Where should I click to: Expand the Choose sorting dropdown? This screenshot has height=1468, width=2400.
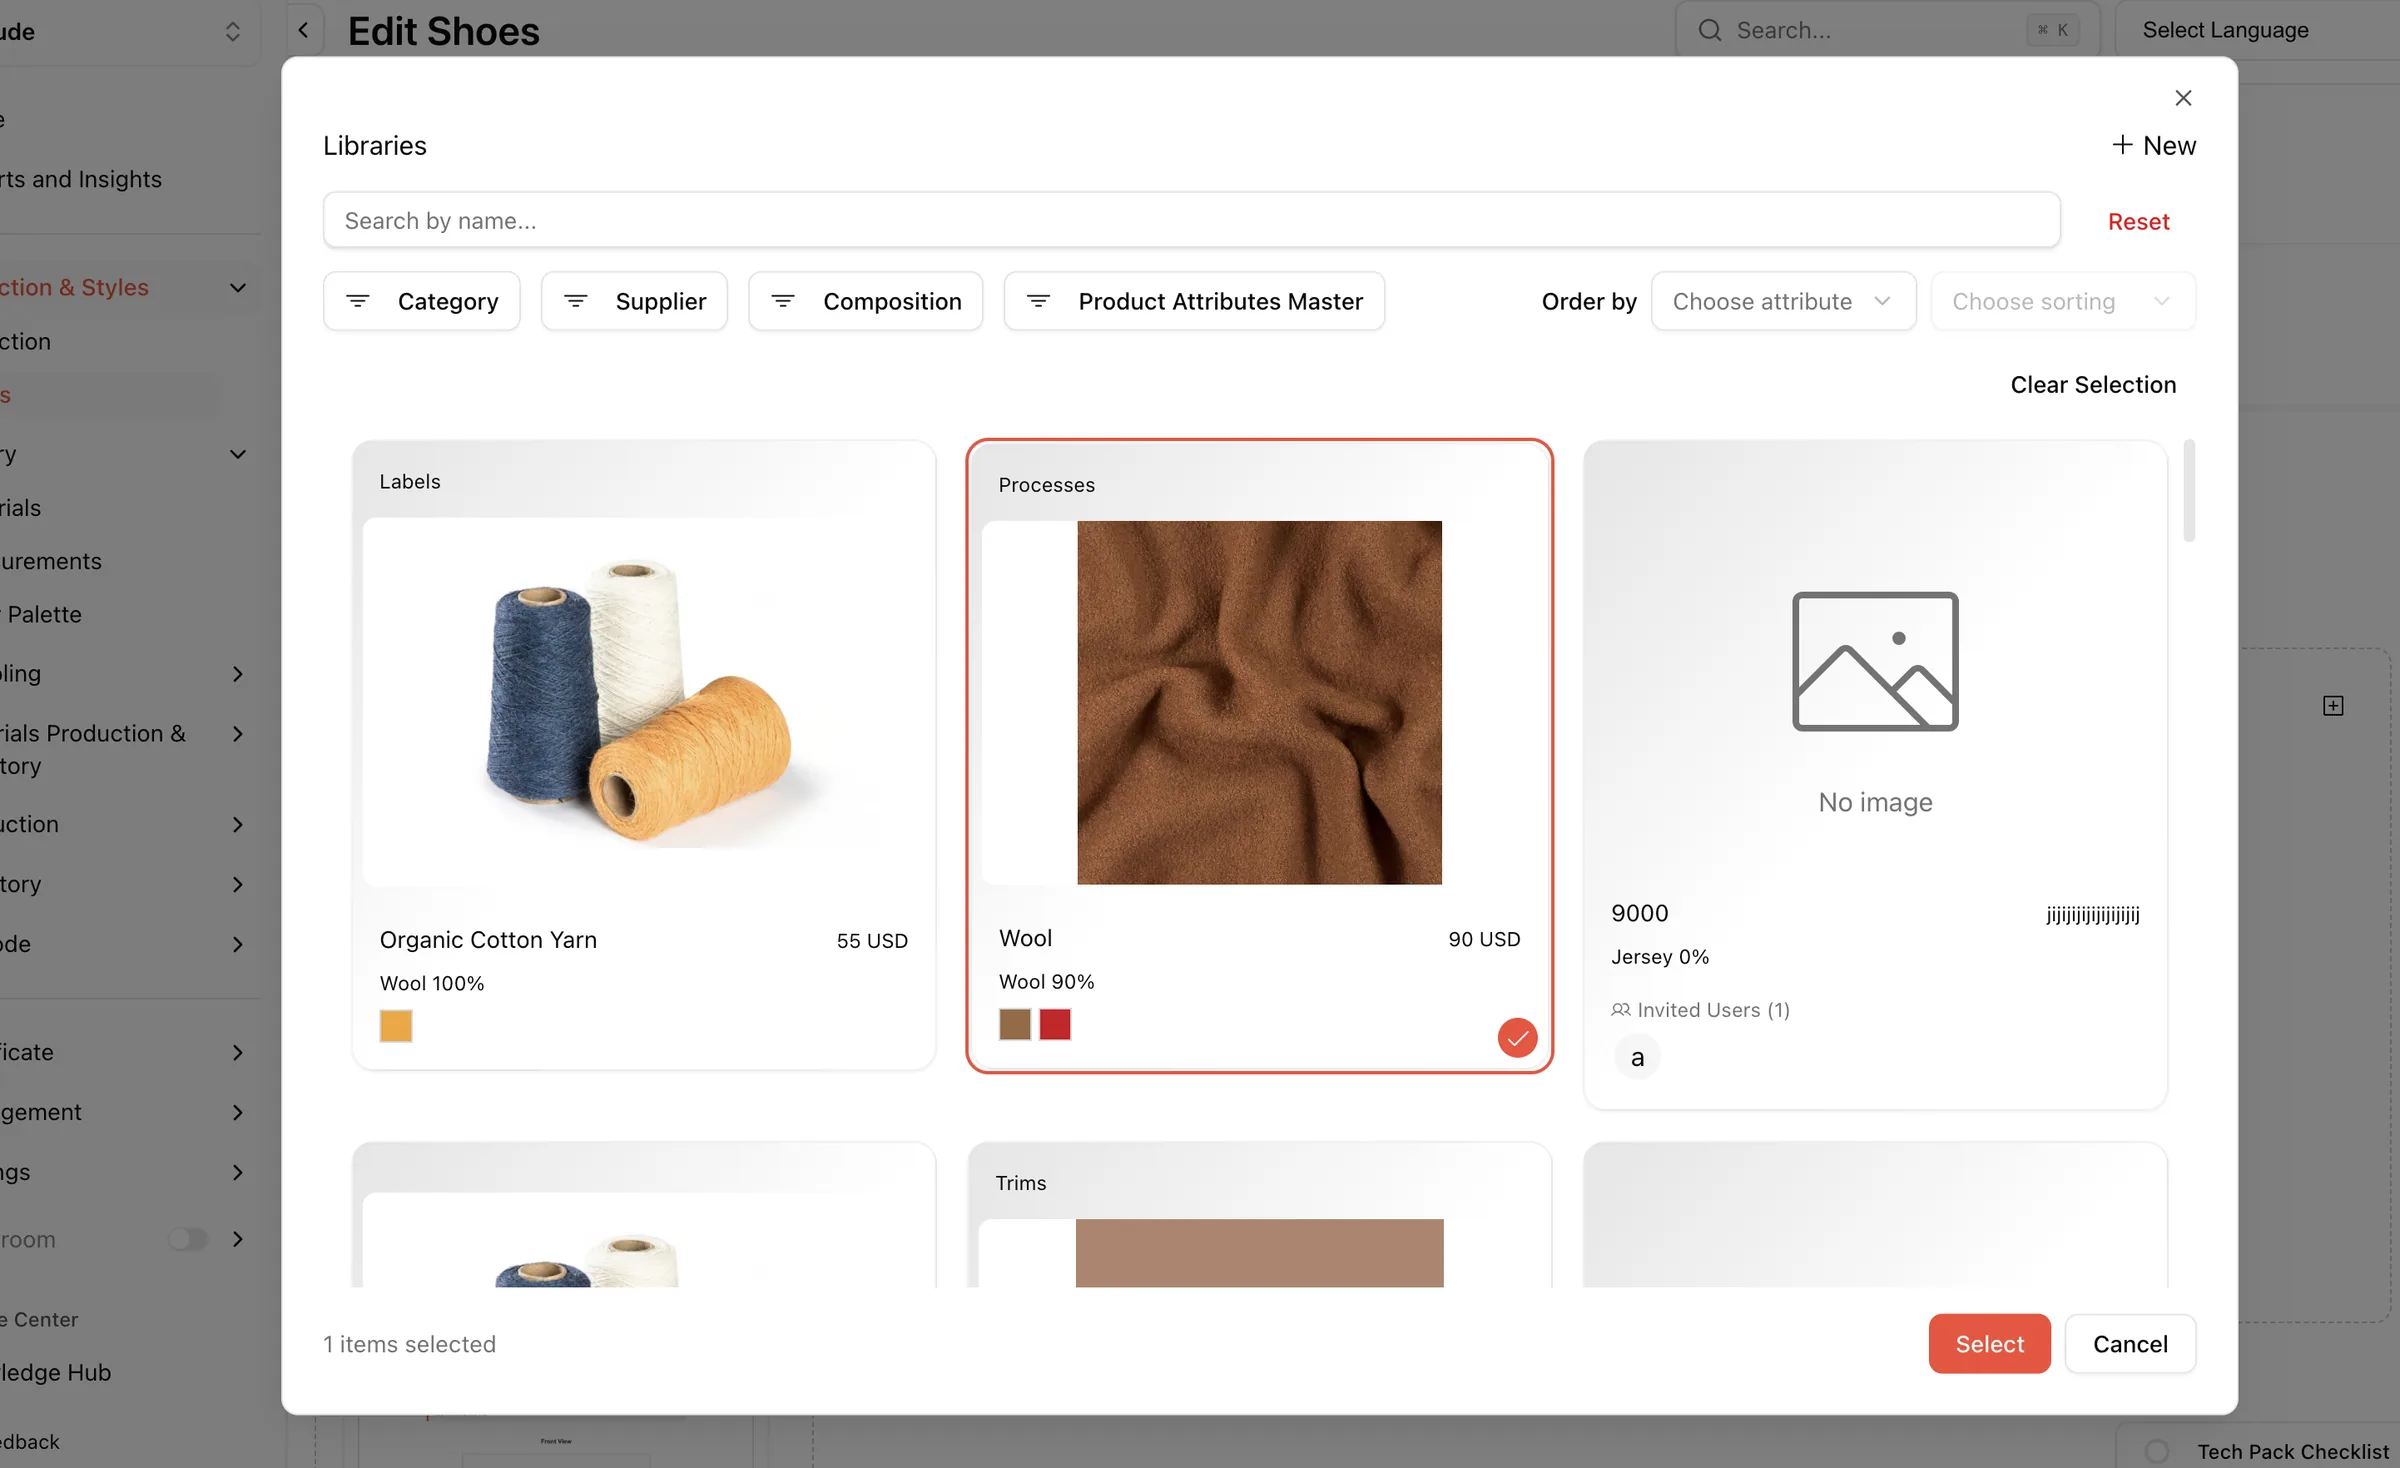(x=2062, y=301)
